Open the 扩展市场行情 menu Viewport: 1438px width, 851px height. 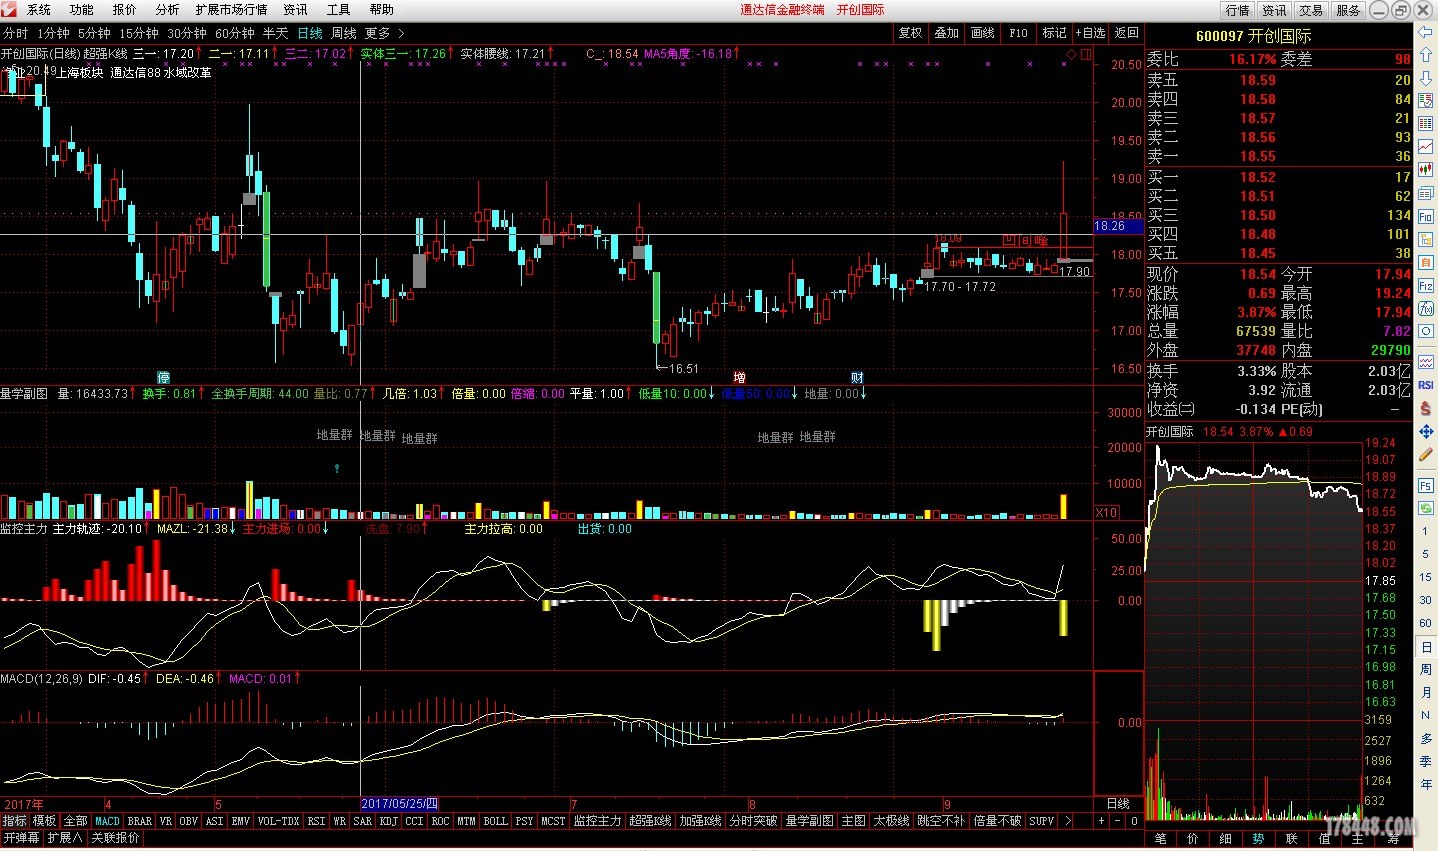[231, 10]
